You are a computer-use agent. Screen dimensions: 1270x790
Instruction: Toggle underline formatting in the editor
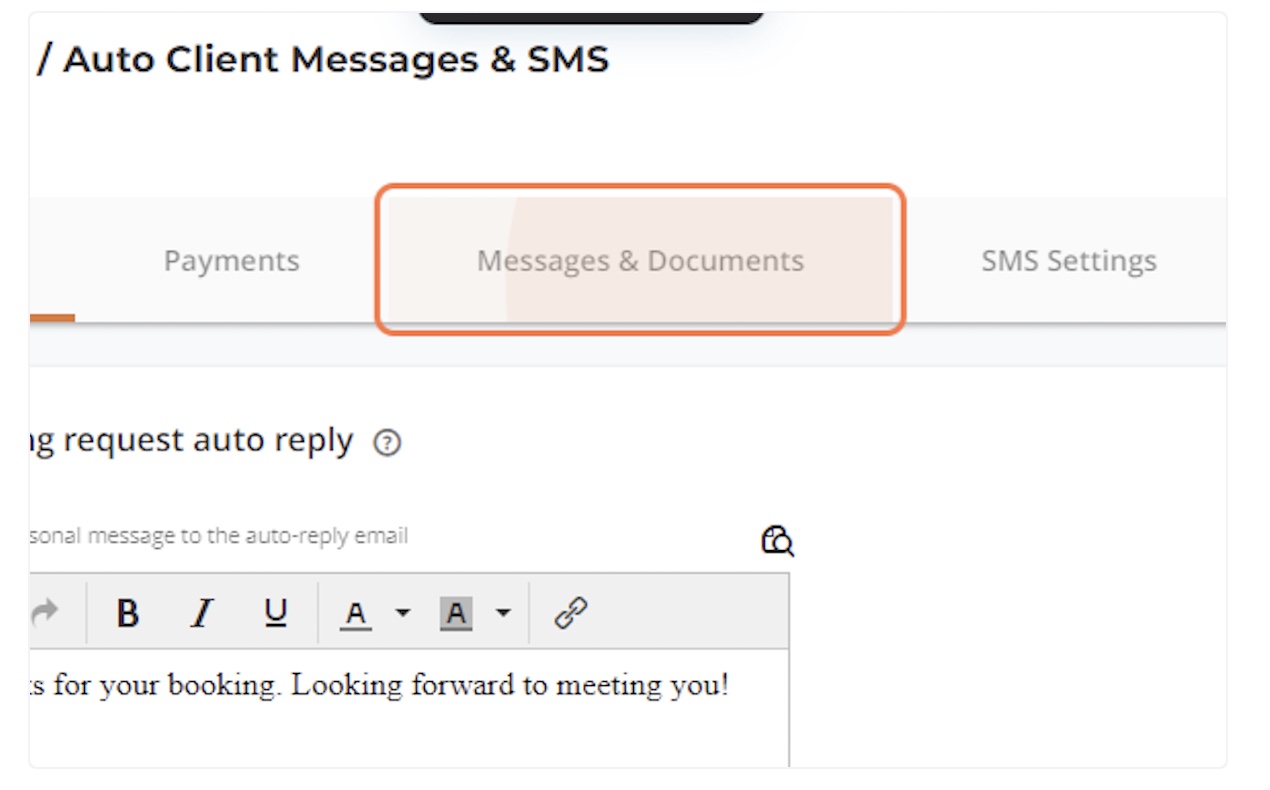tap(276, 612)
